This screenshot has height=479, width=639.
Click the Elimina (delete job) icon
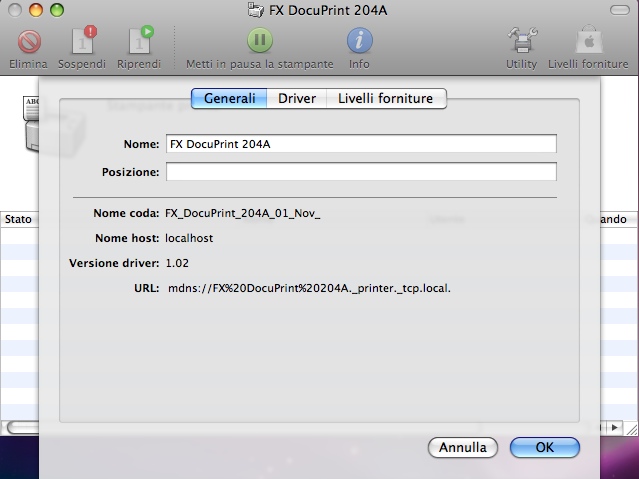29,41
